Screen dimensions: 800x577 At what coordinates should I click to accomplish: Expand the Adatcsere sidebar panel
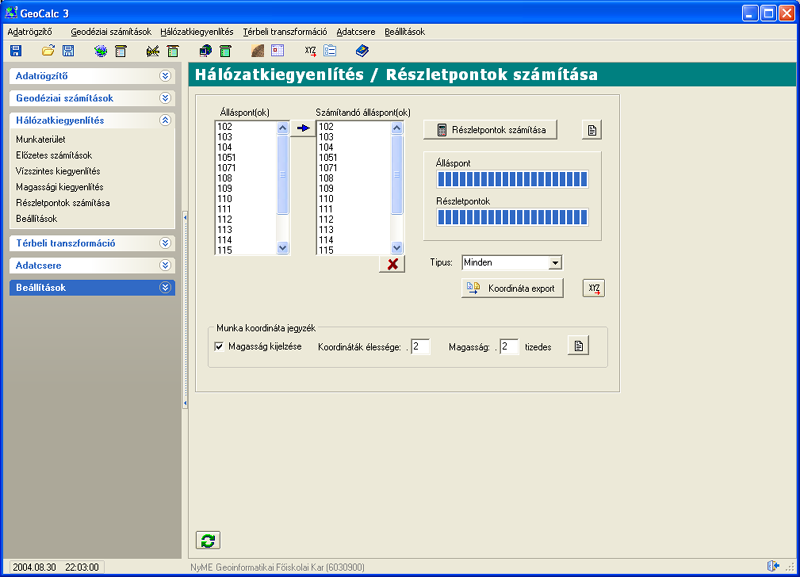(165, 265)
